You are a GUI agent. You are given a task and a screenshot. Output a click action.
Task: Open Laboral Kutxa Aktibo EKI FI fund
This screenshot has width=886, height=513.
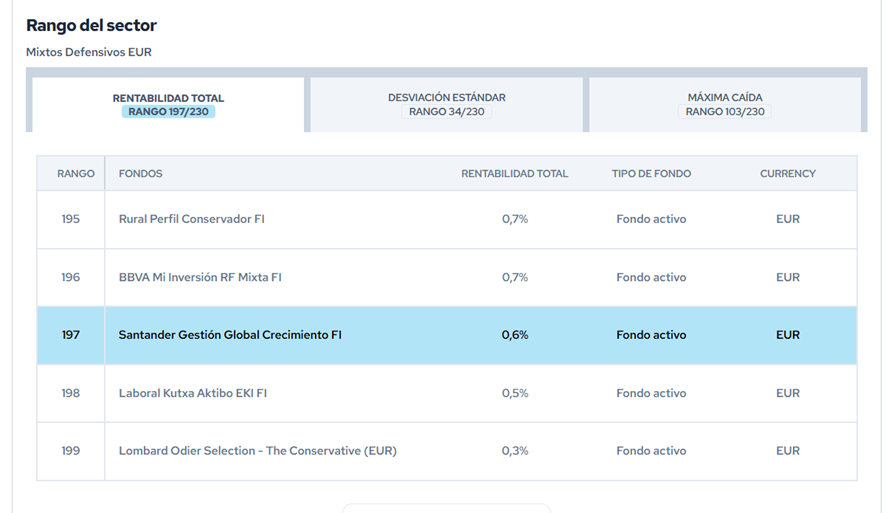[x=193, y=393]
